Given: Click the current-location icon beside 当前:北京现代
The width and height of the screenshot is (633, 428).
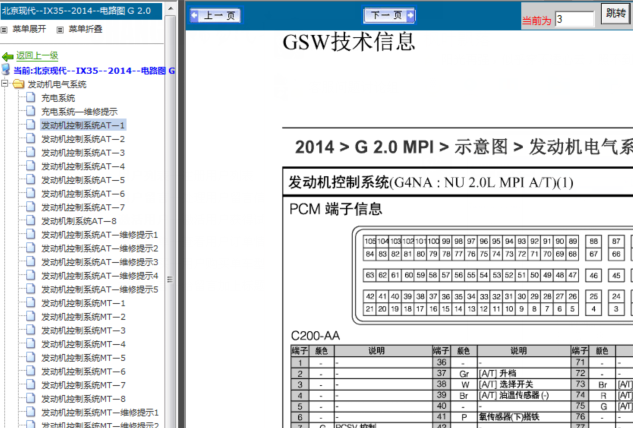Looking at the screenshot, I should pyautogui.click(x=6, y=69).
